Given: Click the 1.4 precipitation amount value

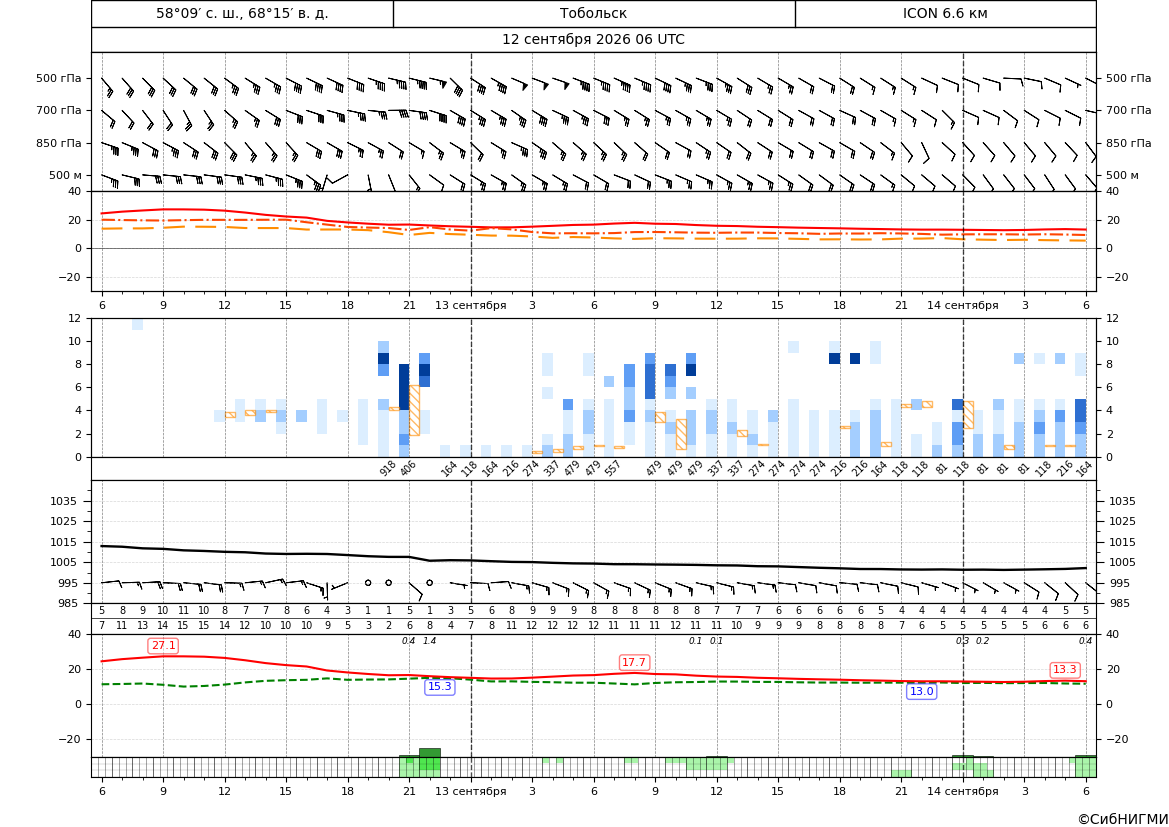Looking at the screenshot, I should coord(429,641).
